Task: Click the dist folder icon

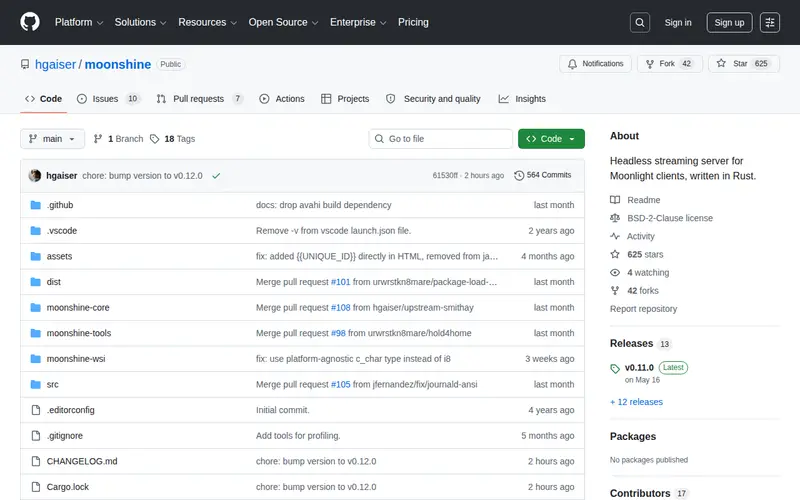Action: point(36,282)
